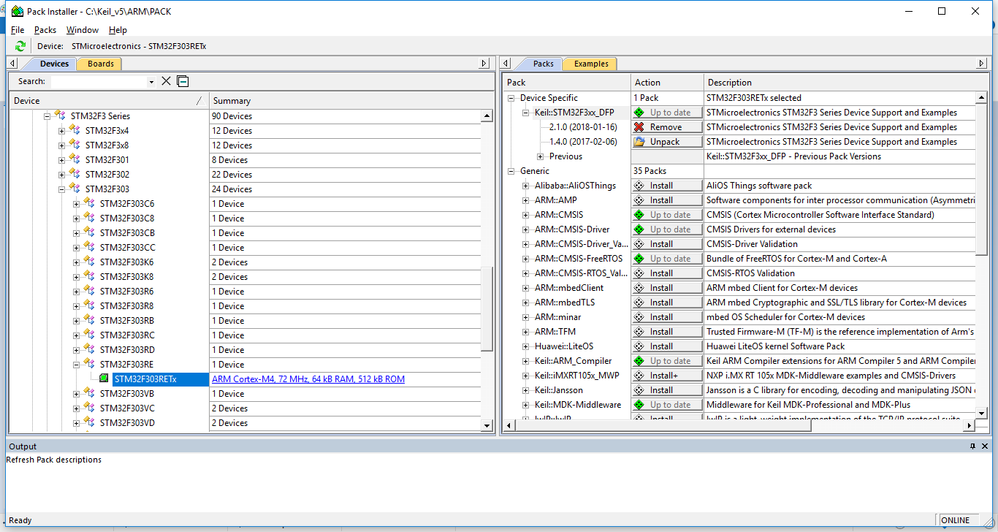
Task: Click the Action column header
Action: (666, 82)
